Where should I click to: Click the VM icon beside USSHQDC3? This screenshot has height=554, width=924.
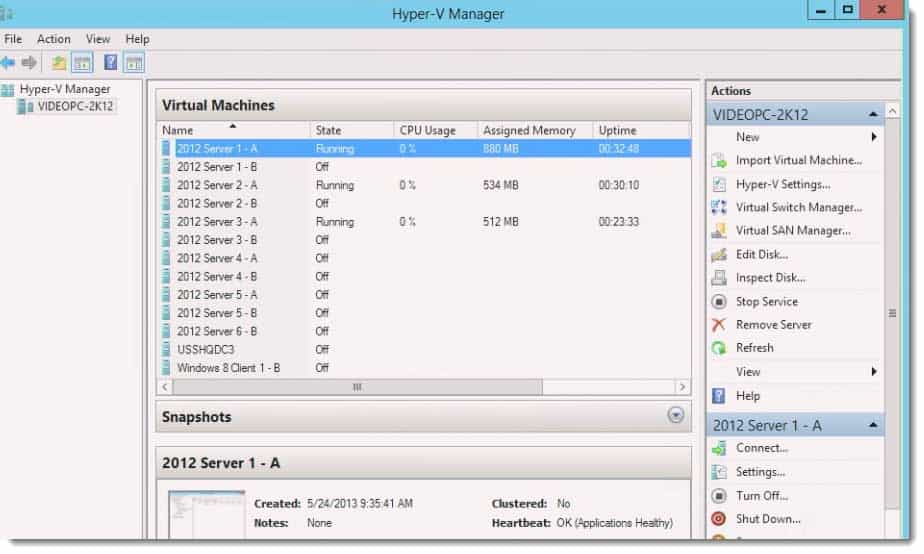[166, 349]
